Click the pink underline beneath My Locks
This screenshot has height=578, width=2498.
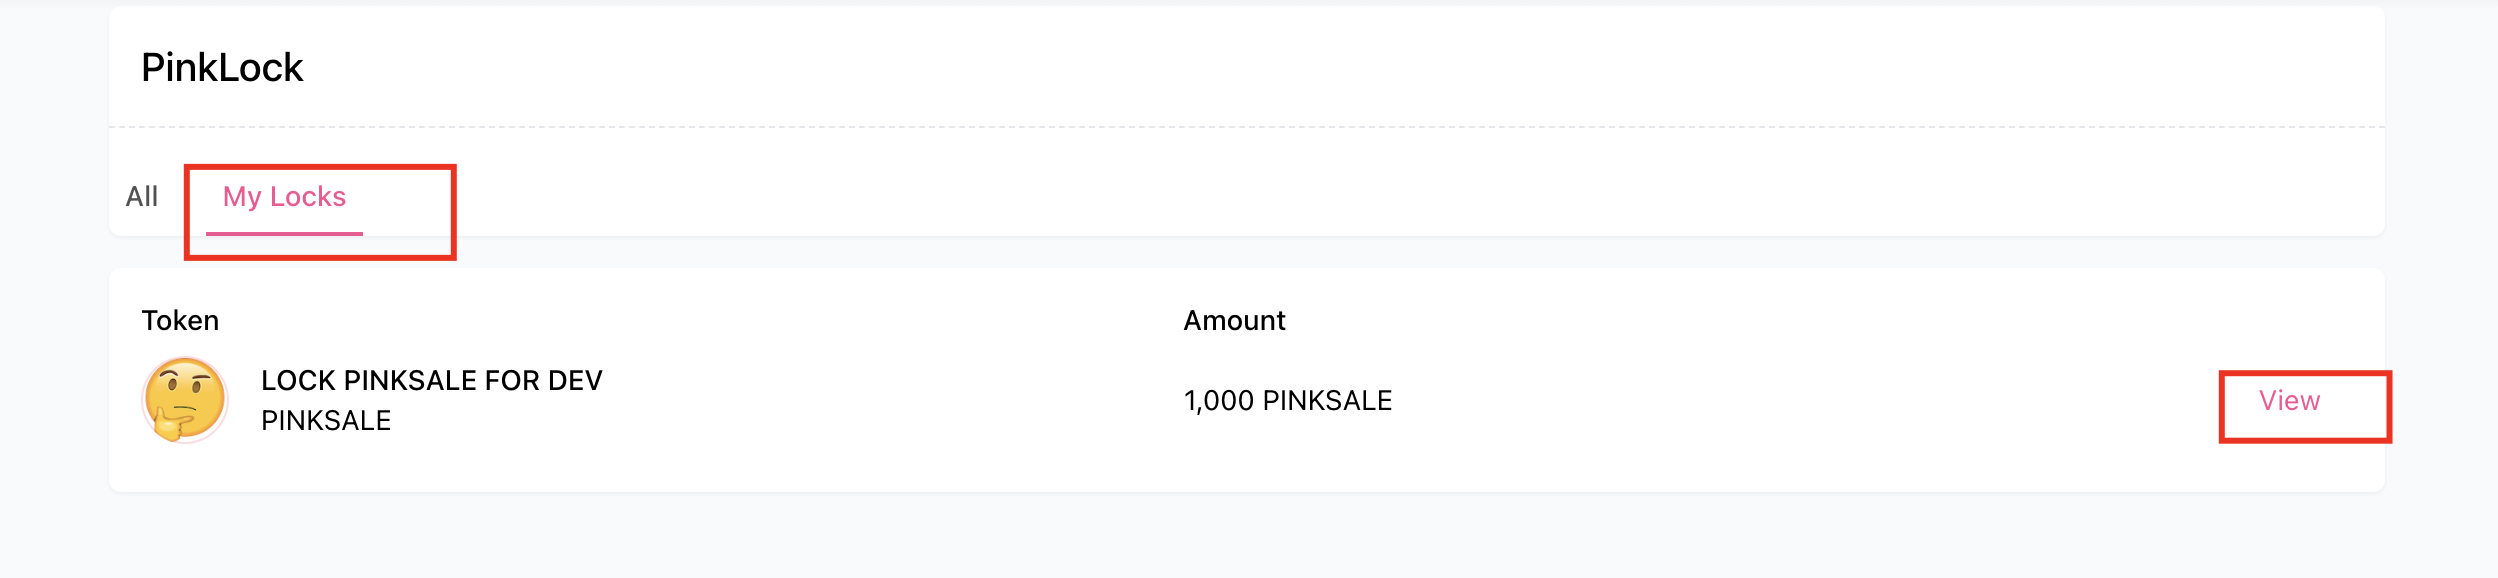[x=284, y=233]
